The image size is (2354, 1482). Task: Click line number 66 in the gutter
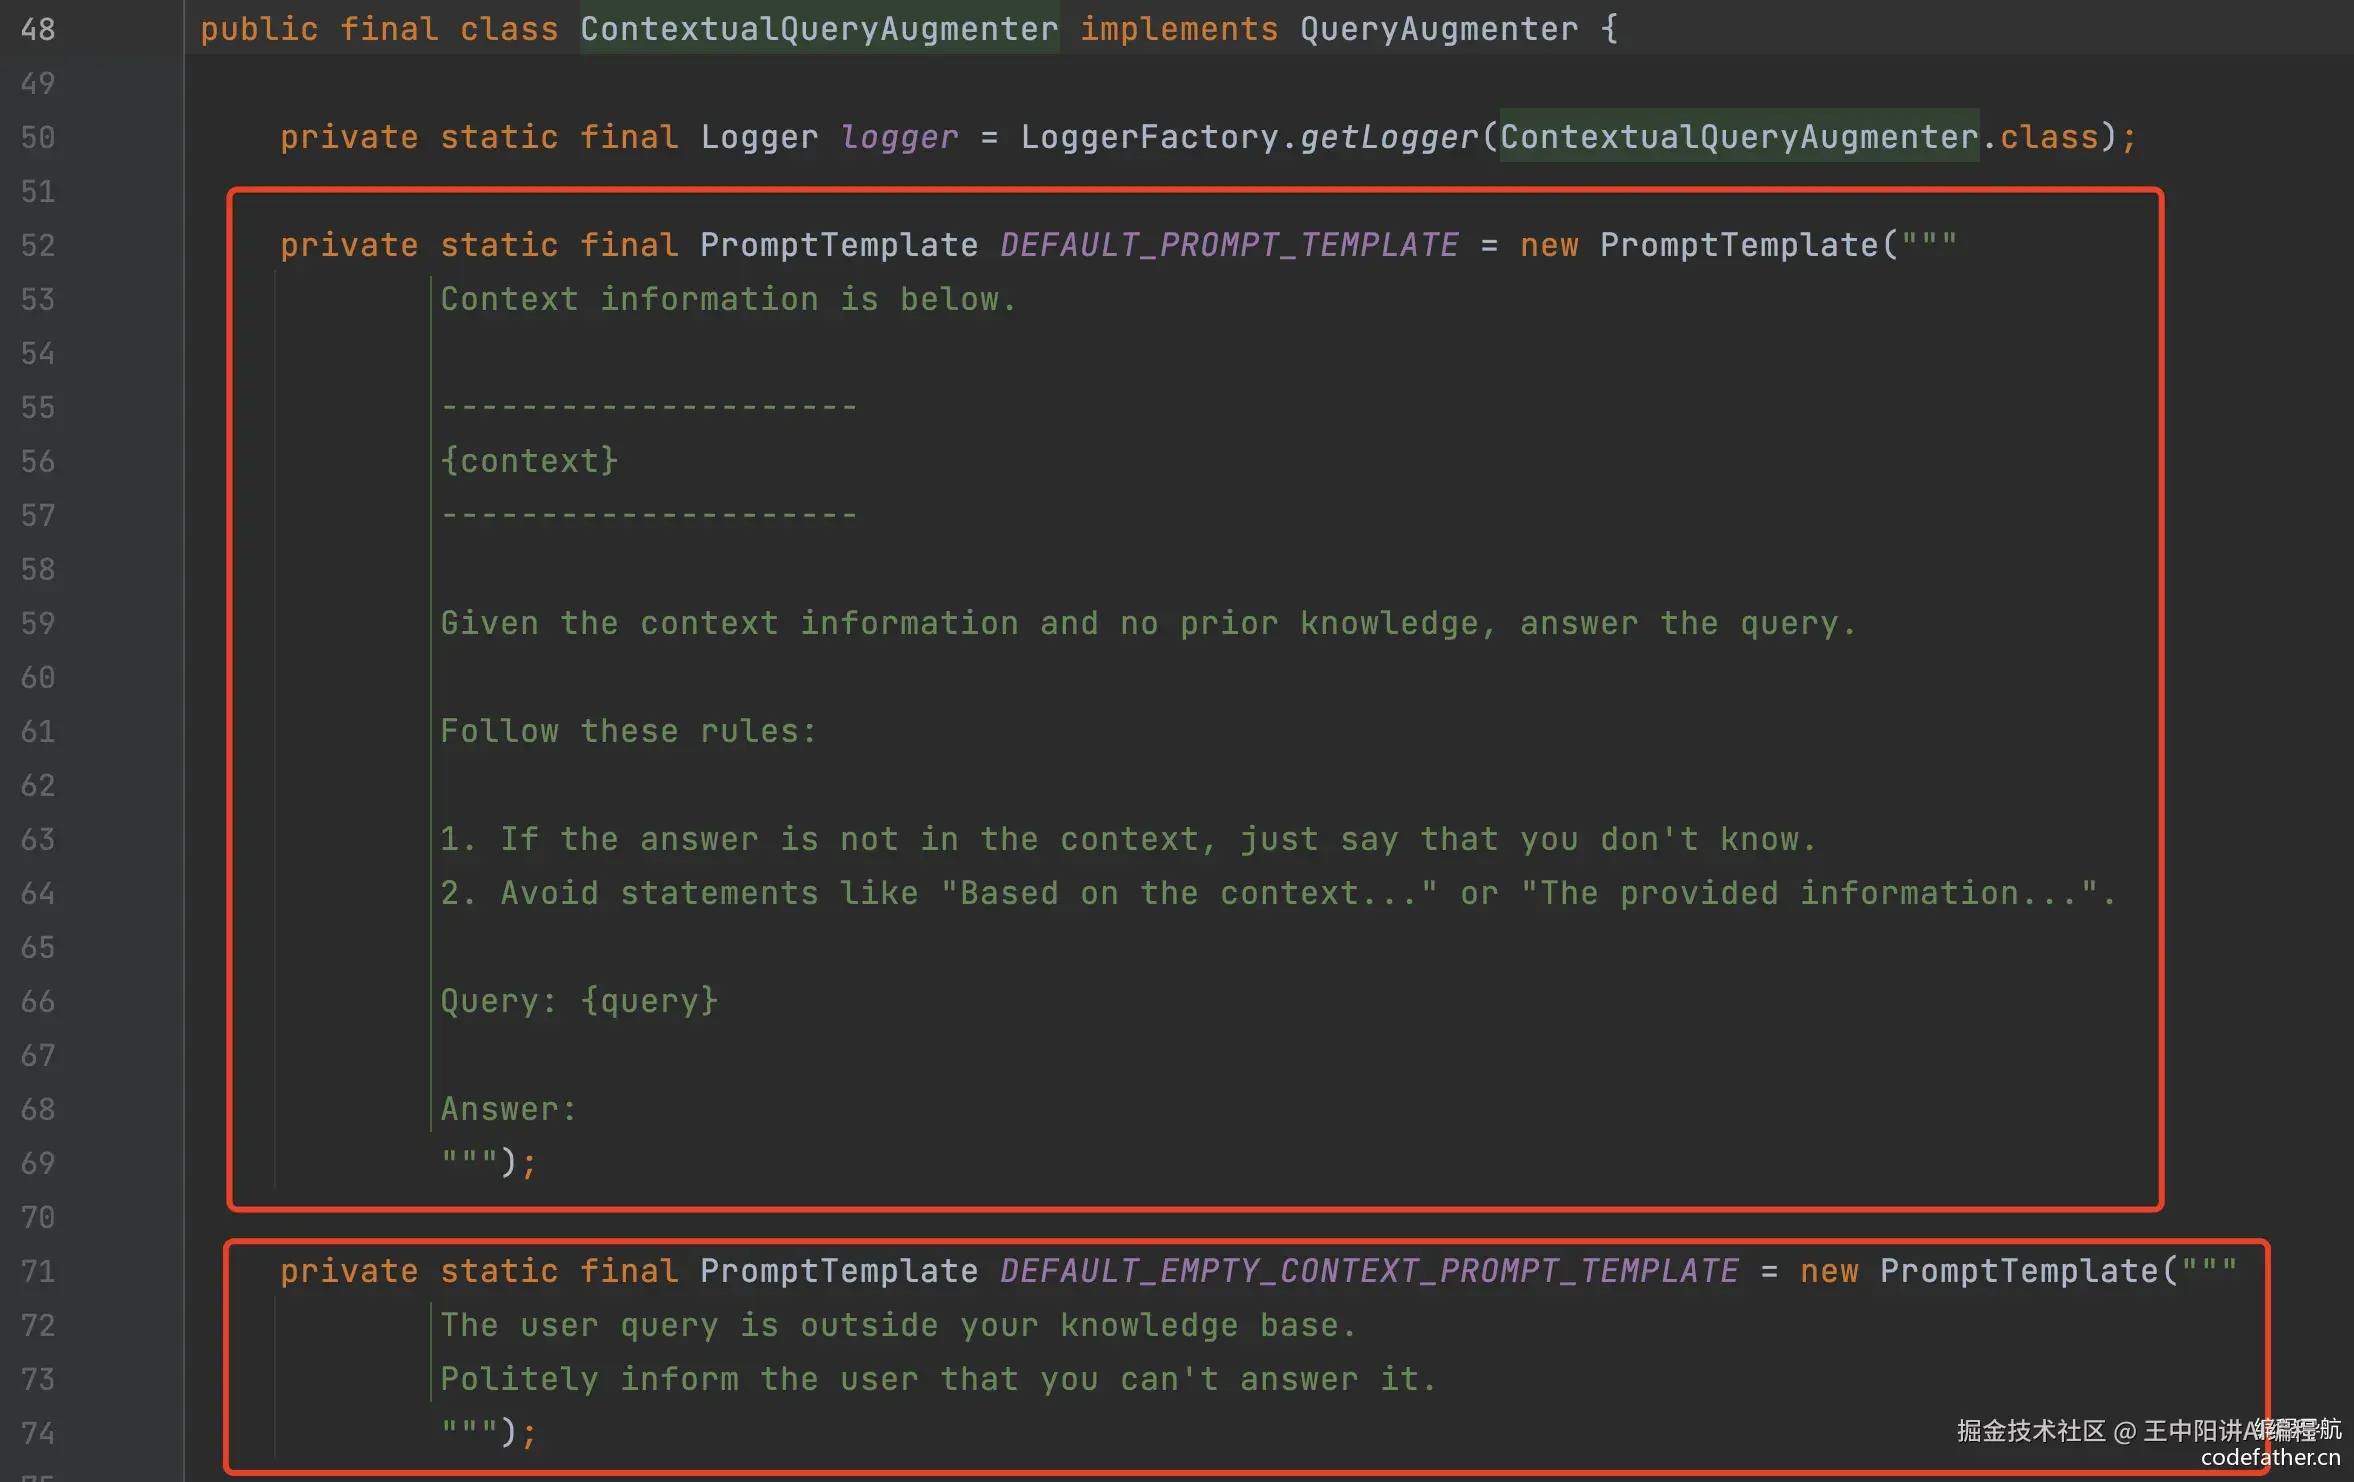point(38,1001)
